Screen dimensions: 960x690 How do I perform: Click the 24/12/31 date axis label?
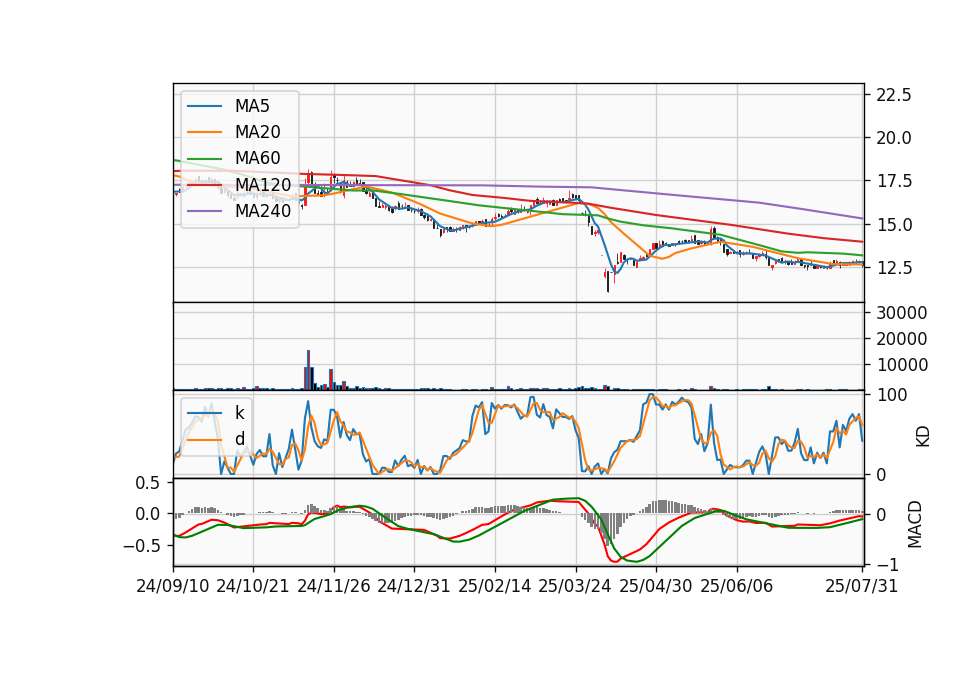pyautogui.click(x=414, y=586)
